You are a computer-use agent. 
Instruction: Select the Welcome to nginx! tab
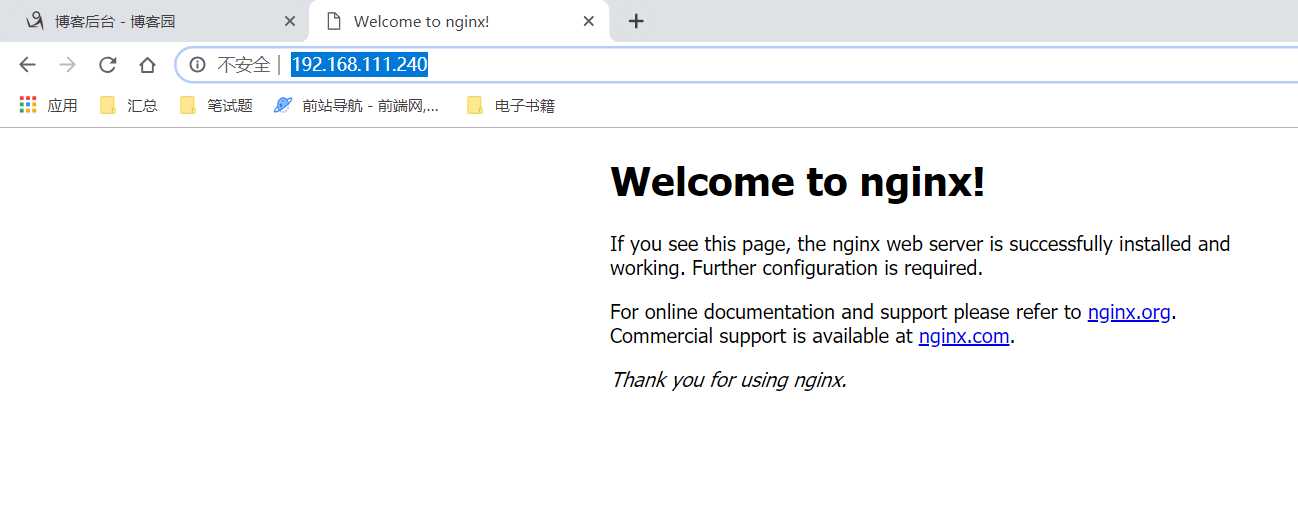460,21
